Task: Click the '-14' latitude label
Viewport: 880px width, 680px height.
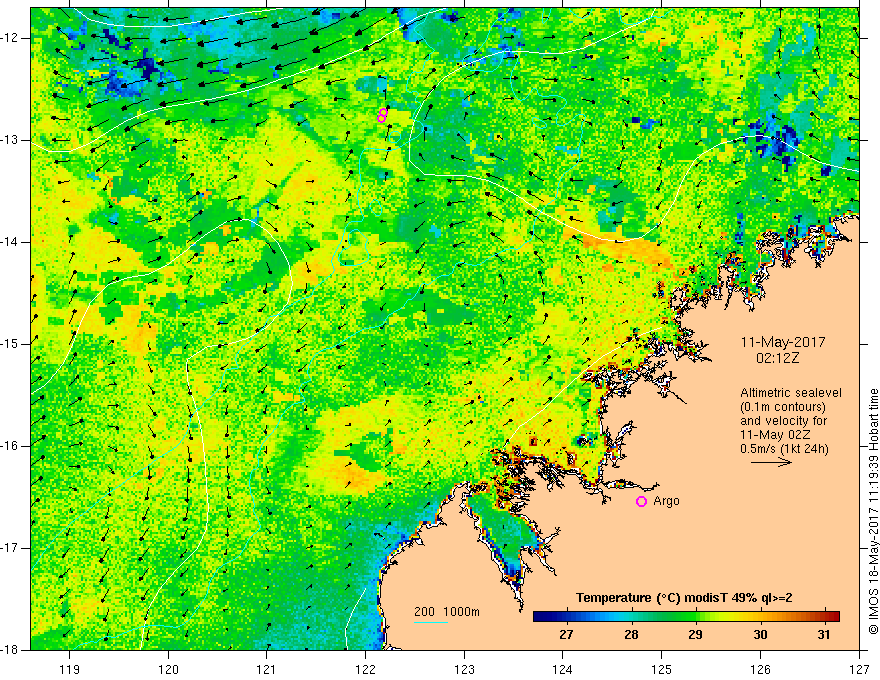Action: pyautogui.click(x=11, y=242)
